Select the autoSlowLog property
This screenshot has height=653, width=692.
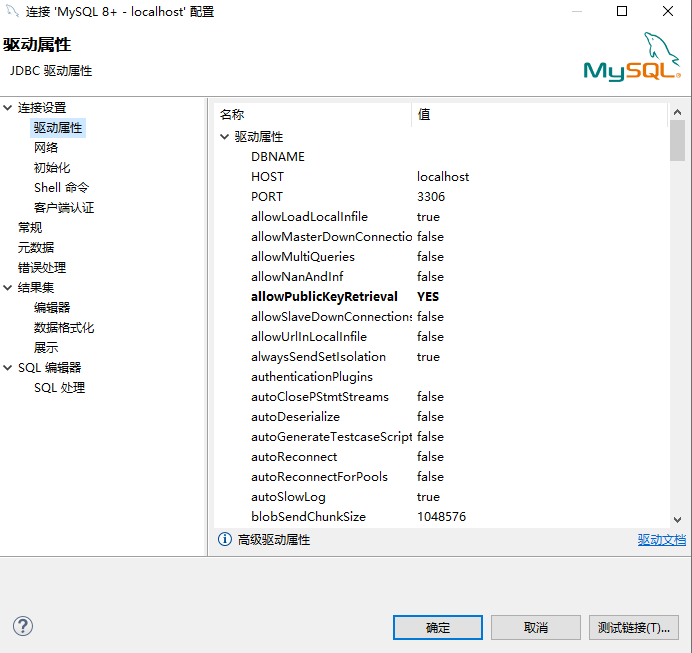288,497
